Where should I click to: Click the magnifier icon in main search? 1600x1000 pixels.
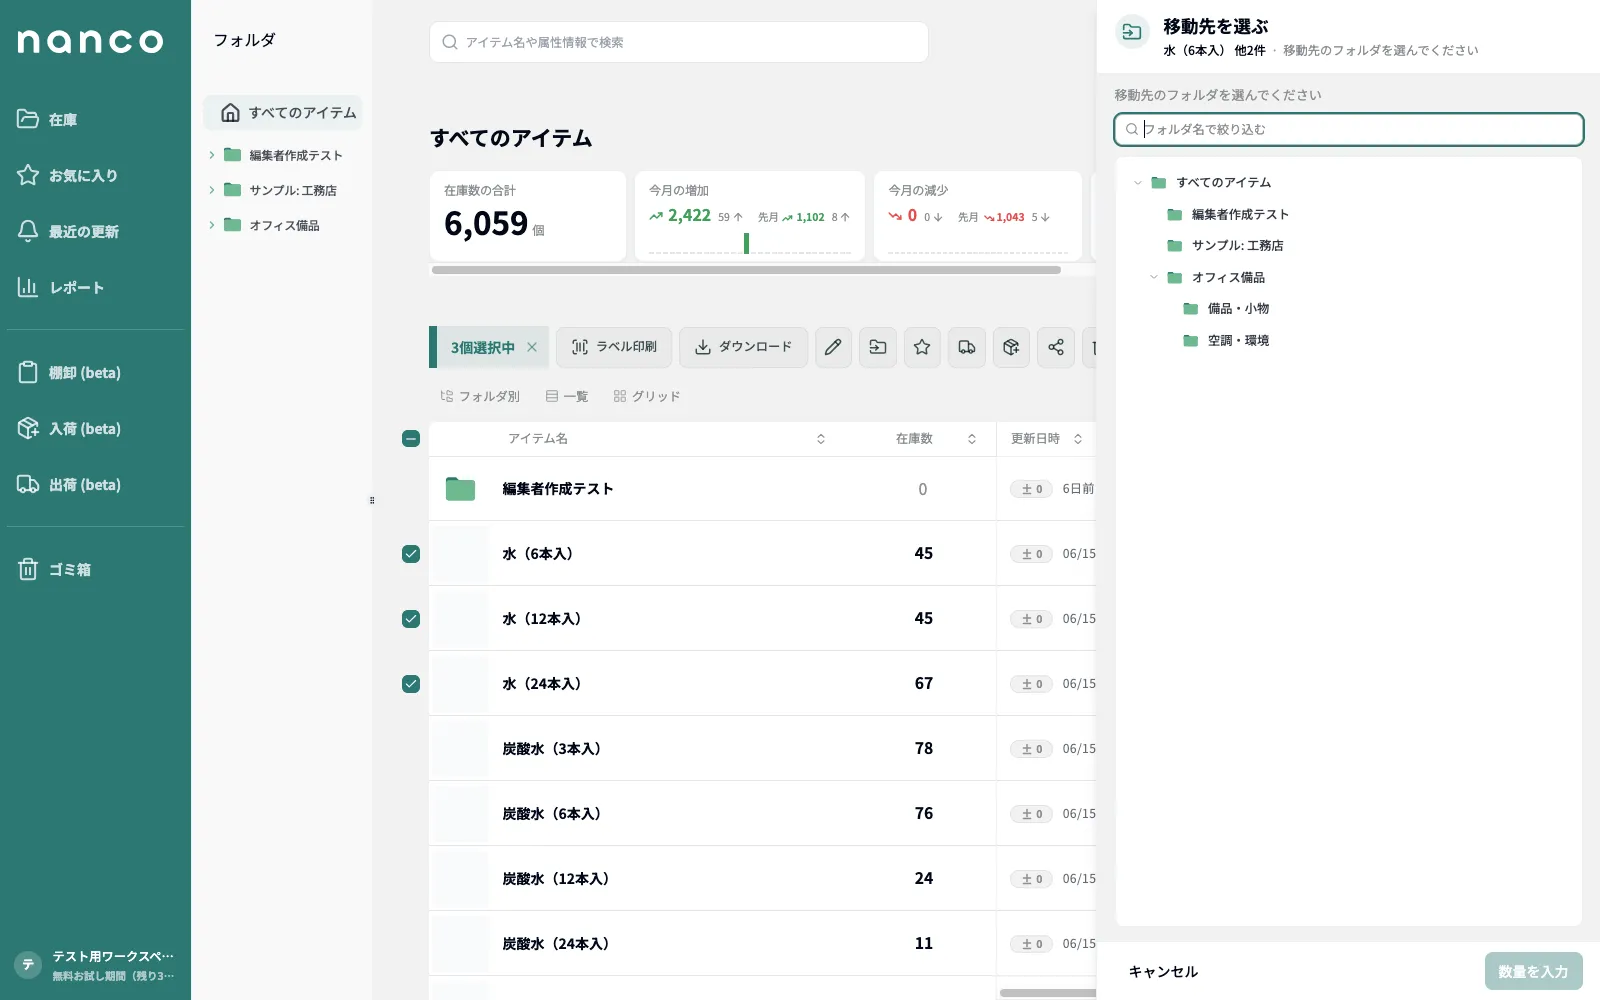(450, 42)
